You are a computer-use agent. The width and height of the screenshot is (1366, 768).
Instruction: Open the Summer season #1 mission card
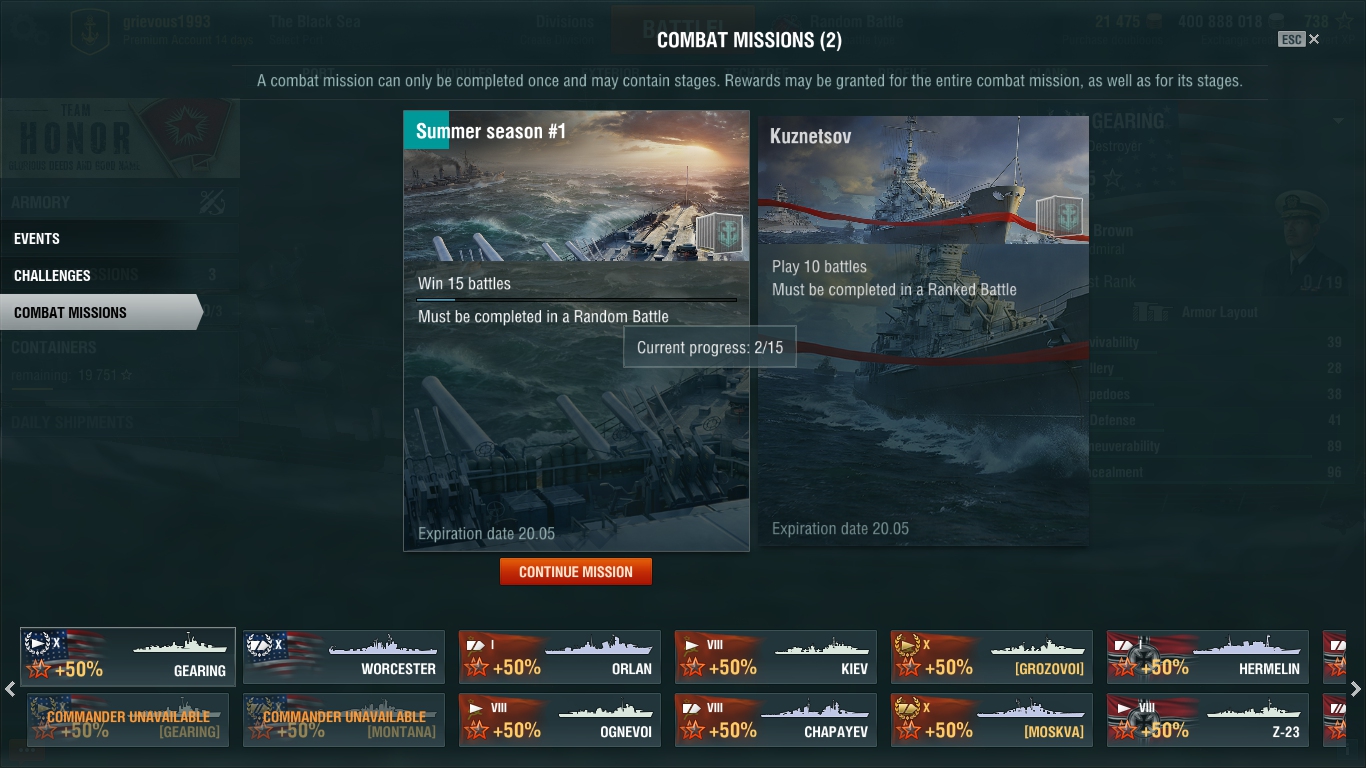tap(576, 331)
